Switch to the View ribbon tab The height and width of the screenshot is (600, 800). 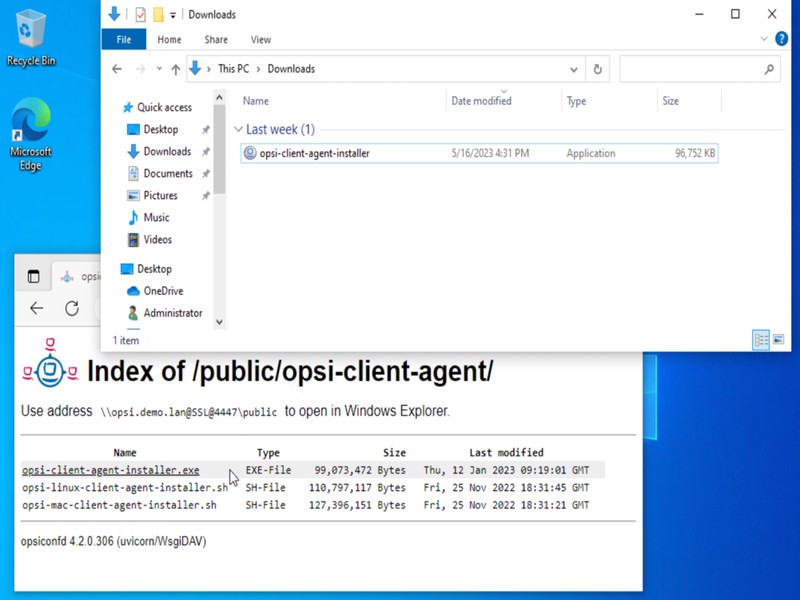coord(260,40)
